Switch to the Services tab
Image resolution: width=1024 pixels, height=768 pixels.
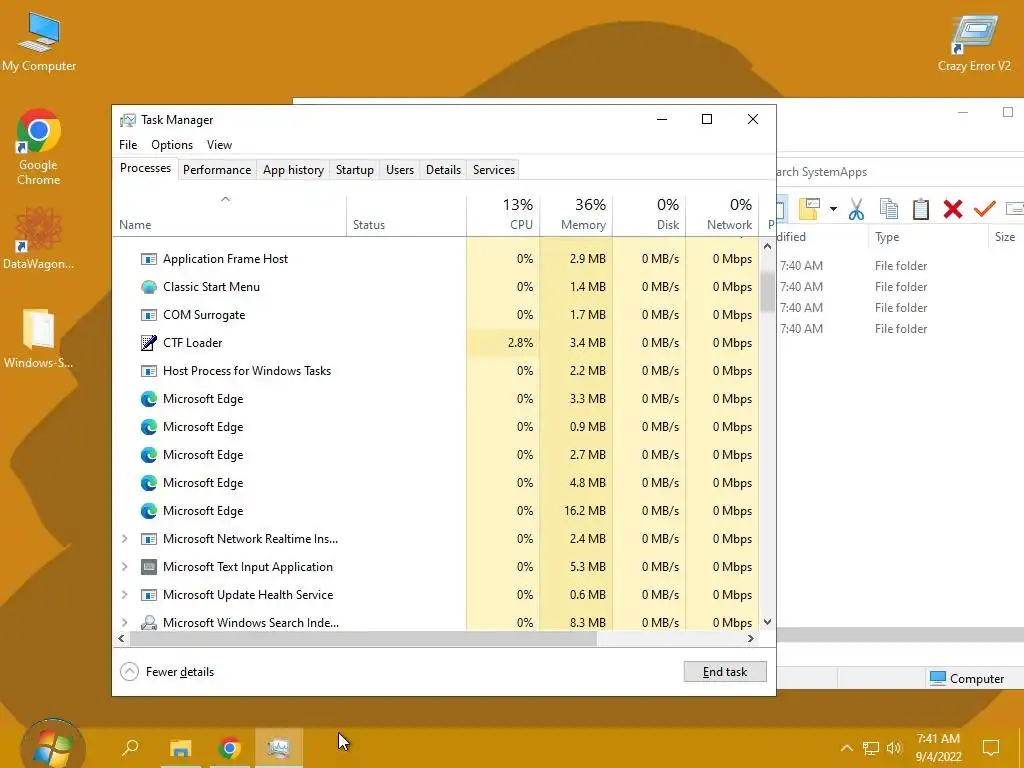click(494, 170)
